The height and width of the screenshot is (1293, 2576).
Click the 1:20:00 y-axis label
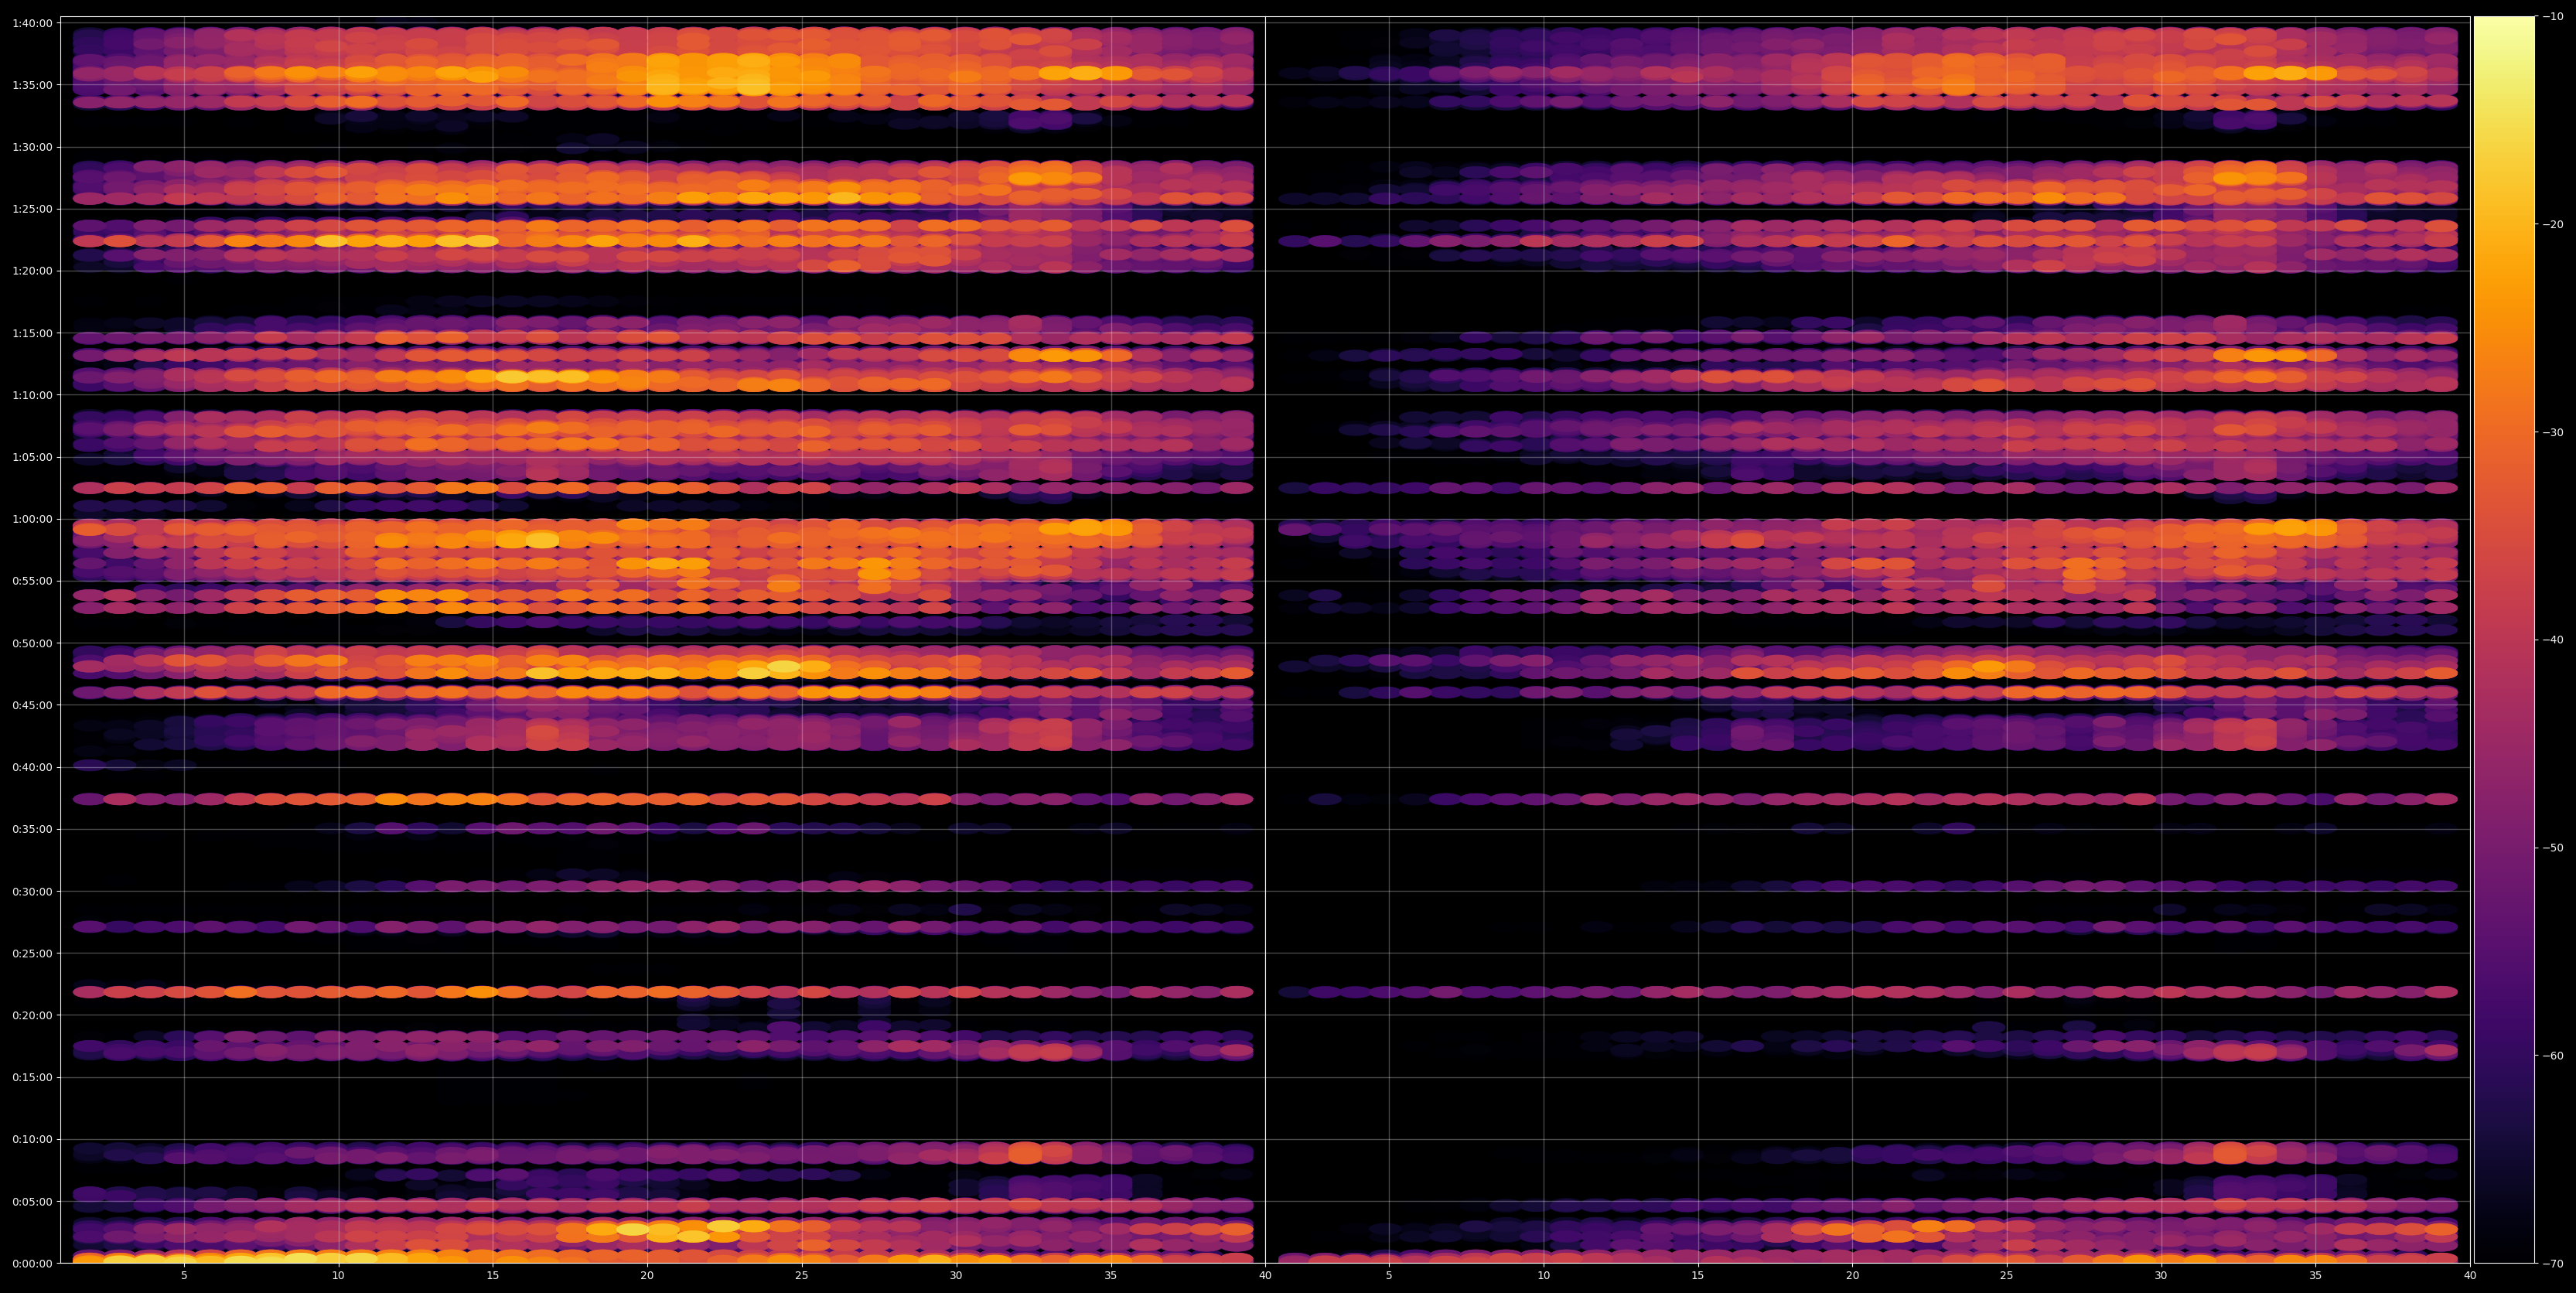point(32,271)
